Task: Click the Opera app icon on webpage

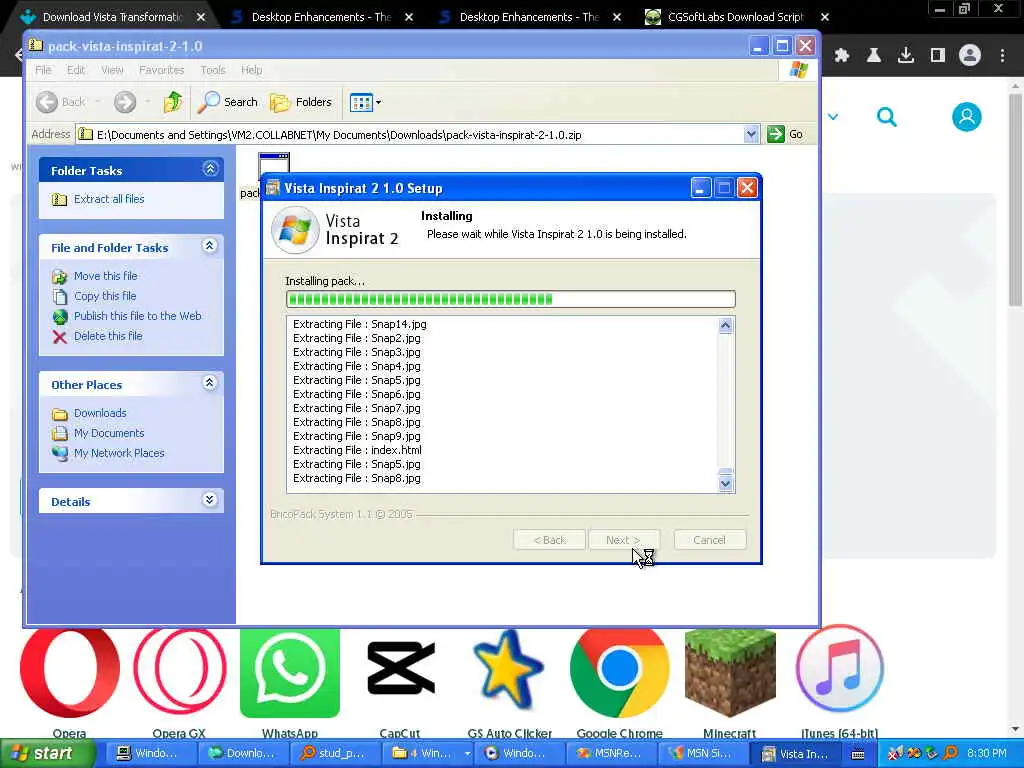Action: click(70, 671)
